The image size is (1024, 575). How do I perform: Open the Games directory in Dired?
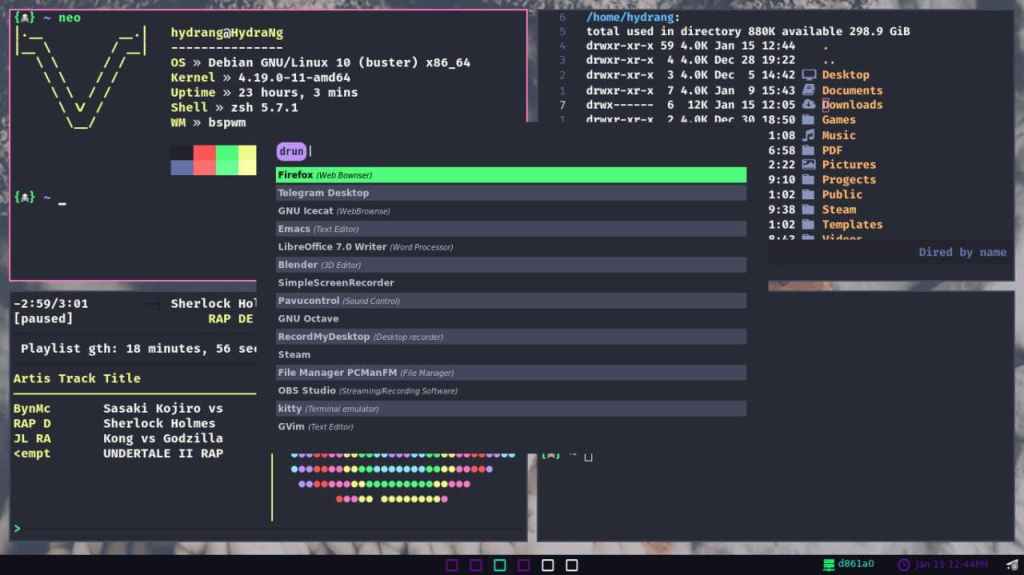(838, 120)
